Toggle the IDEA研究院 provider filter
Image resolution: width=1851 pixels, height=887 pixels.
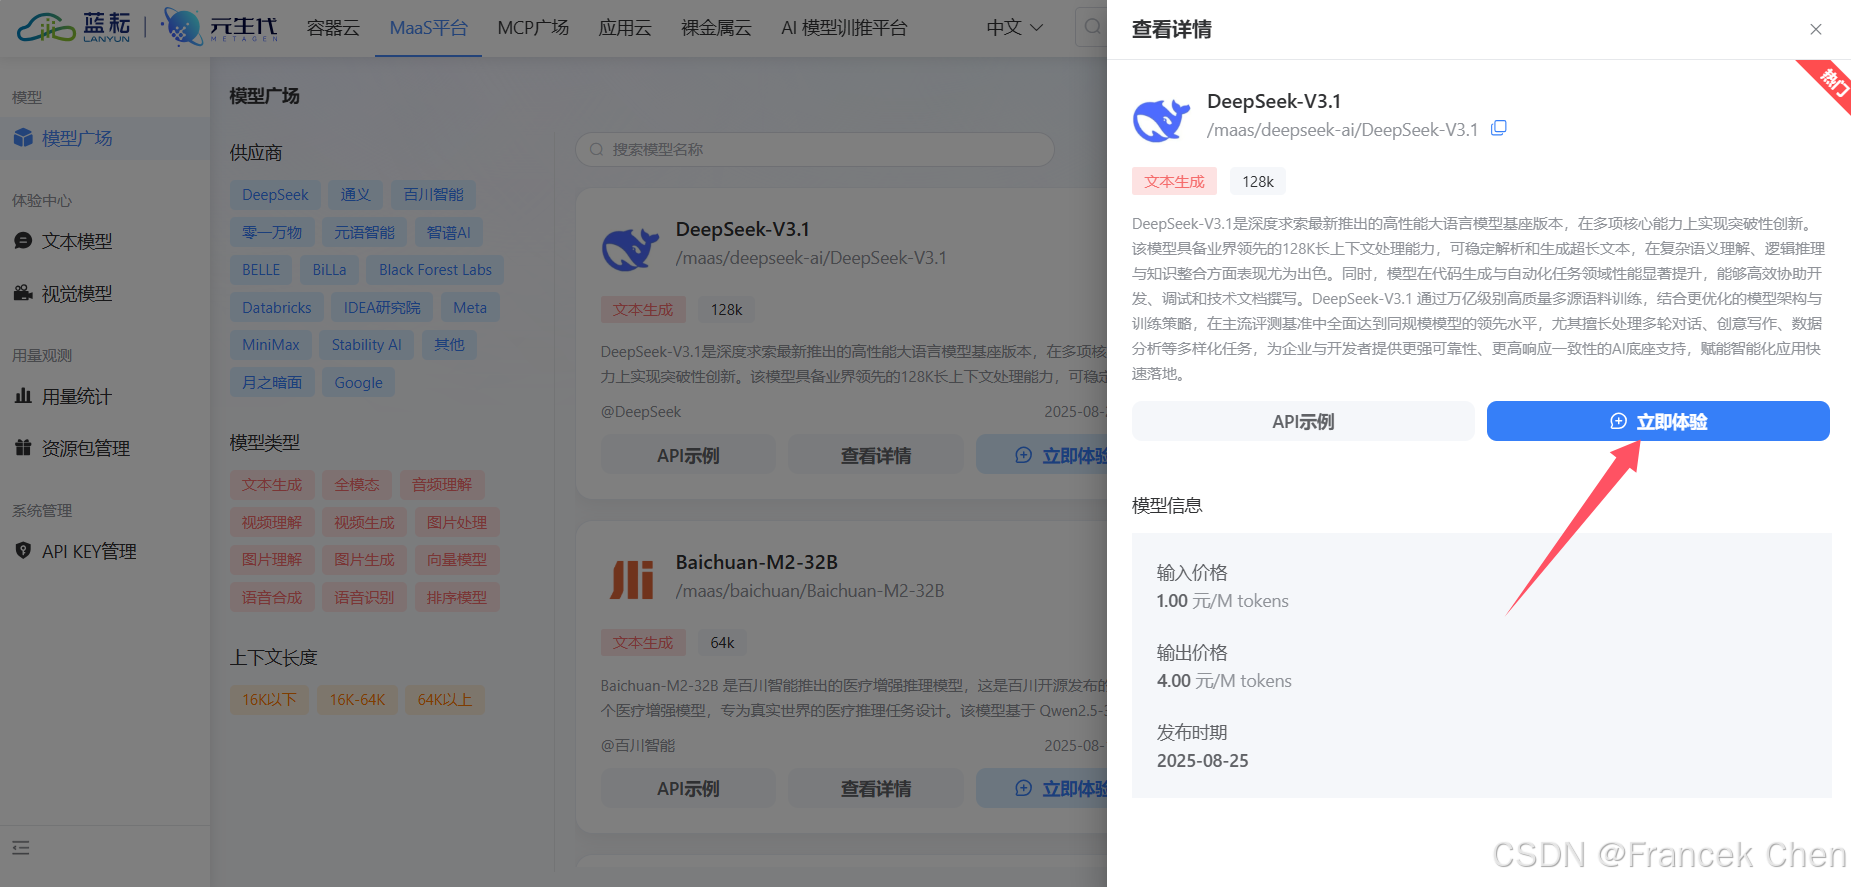[382, 307]
